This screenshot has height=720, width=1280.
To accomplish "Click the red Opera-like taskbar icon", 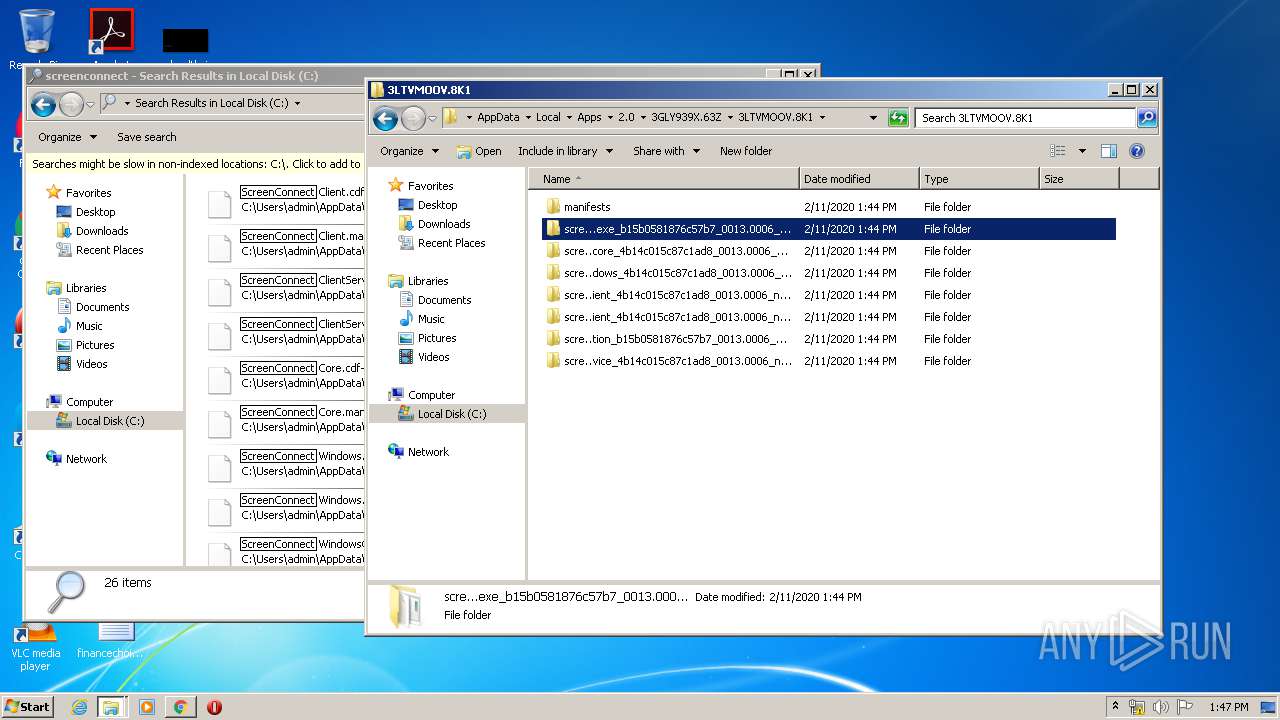I will (214, 707).
